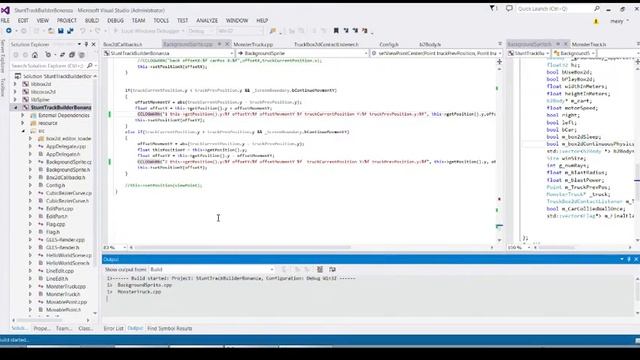The width and height of the screenshot is (640, 360).
Task: Switch to MonsterTruck.h tab in right pane
Action: coord(589,44)
